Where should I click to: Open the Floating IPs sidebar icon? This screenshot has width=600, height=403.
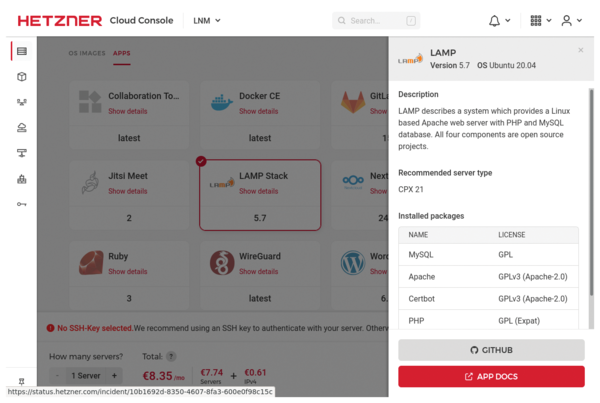click(x=22, y=128)
